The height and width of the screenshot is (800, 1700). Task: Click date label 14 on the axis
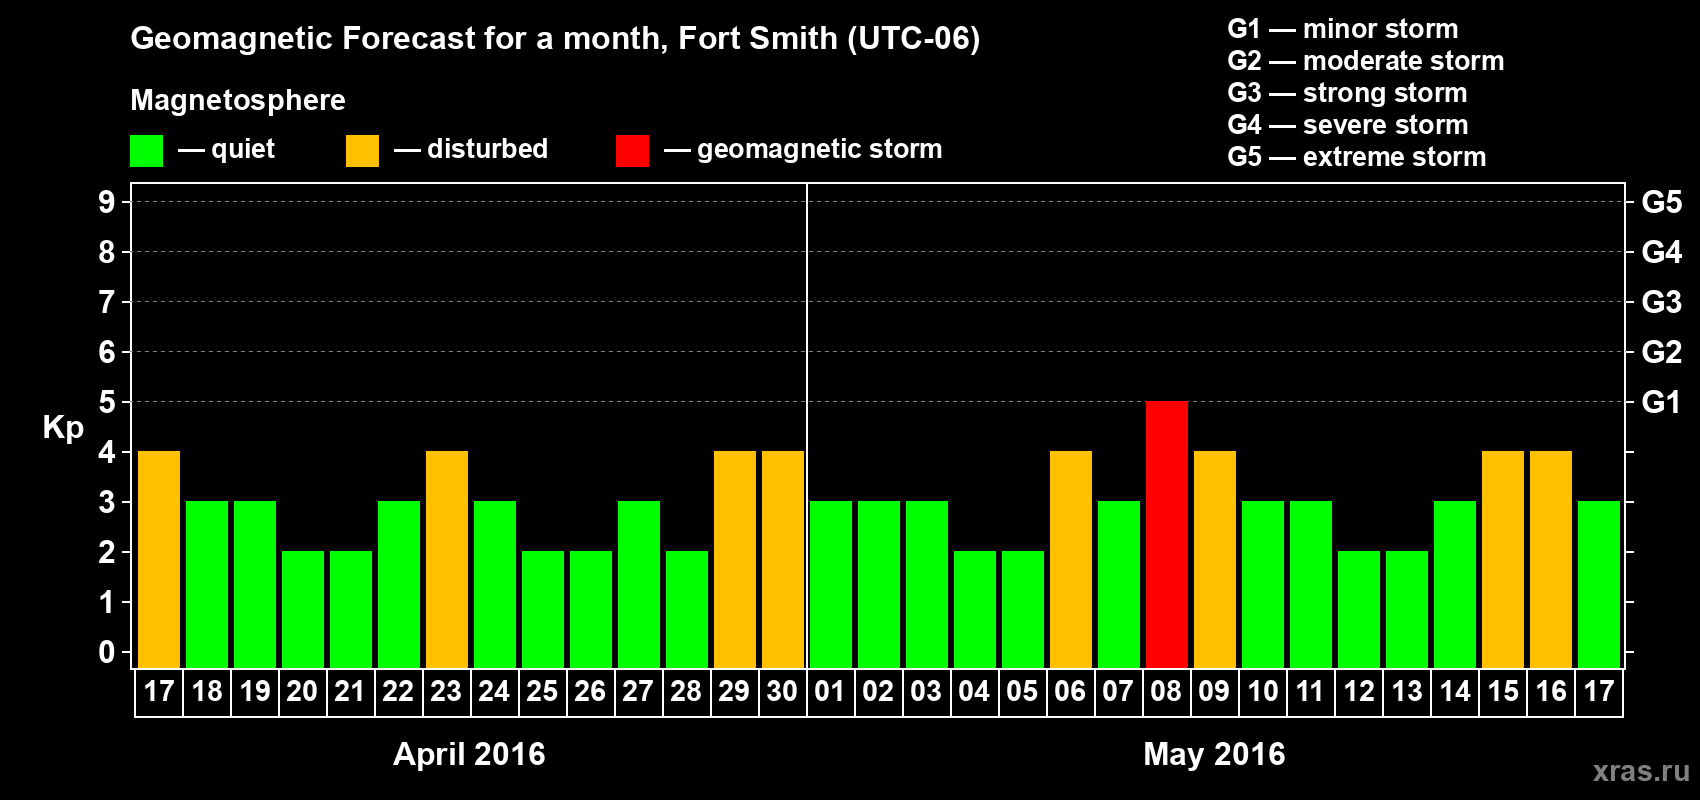1455,692
